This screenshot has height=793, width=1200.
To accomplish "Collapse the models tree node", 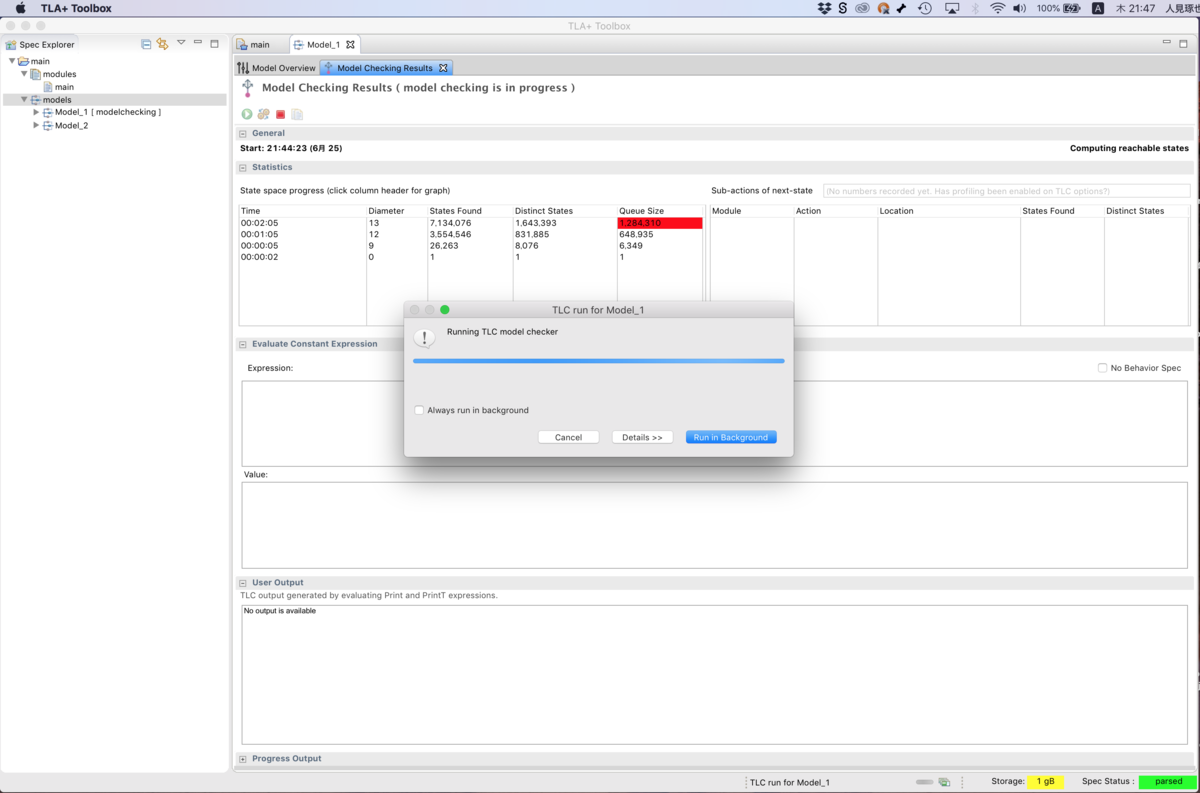I will pyautogui.click(x=24, y=100).
